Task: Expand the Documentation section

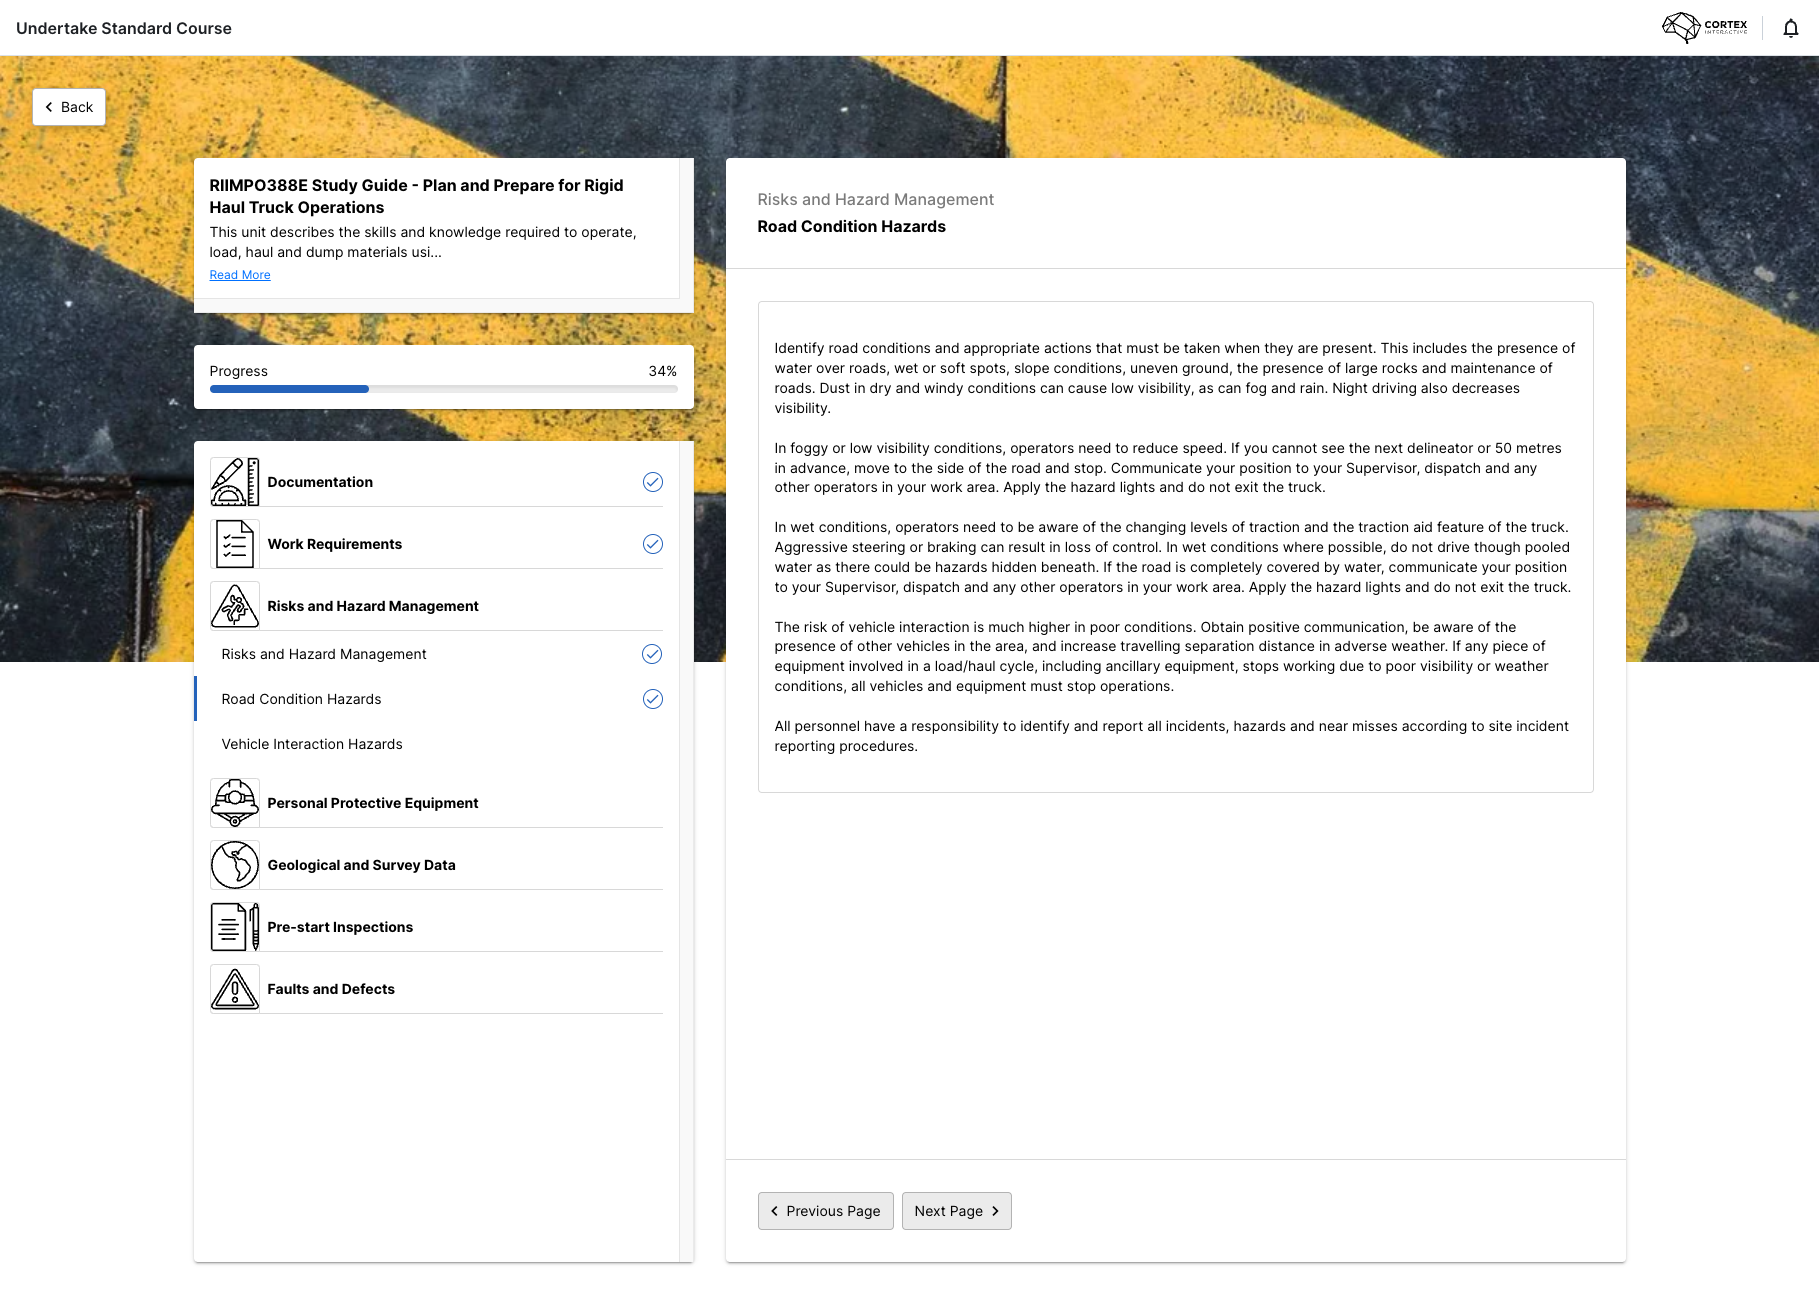Action: 437,482
